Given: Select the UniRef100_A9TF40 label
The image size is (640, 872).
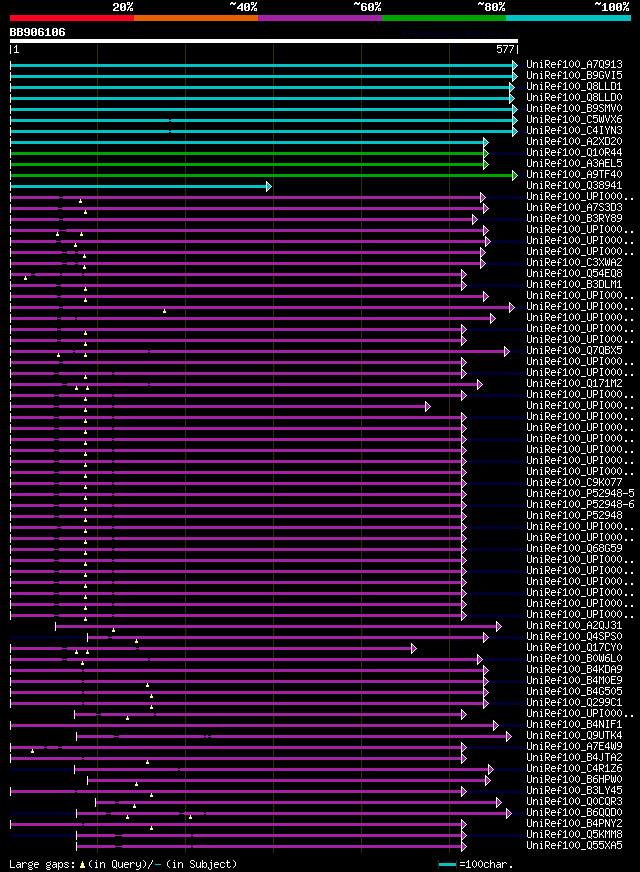Looking at the screenshot, I should [574, 175].
